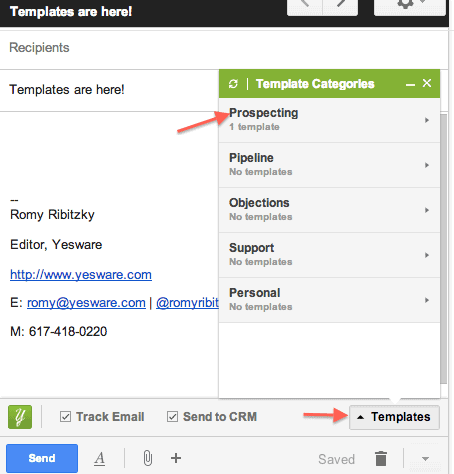Viewport: 454px width, 474px height.
Task: Collapse the Templates dropdown button
Action: [x=394, y=417]
